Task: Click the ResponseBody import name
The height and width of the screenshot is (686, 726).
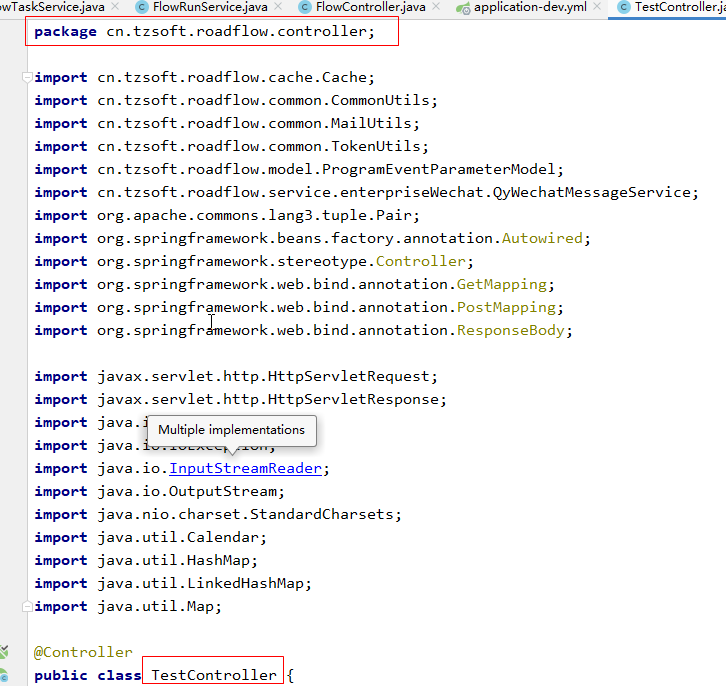Action: pyautogui.click(x=510, y=330)
